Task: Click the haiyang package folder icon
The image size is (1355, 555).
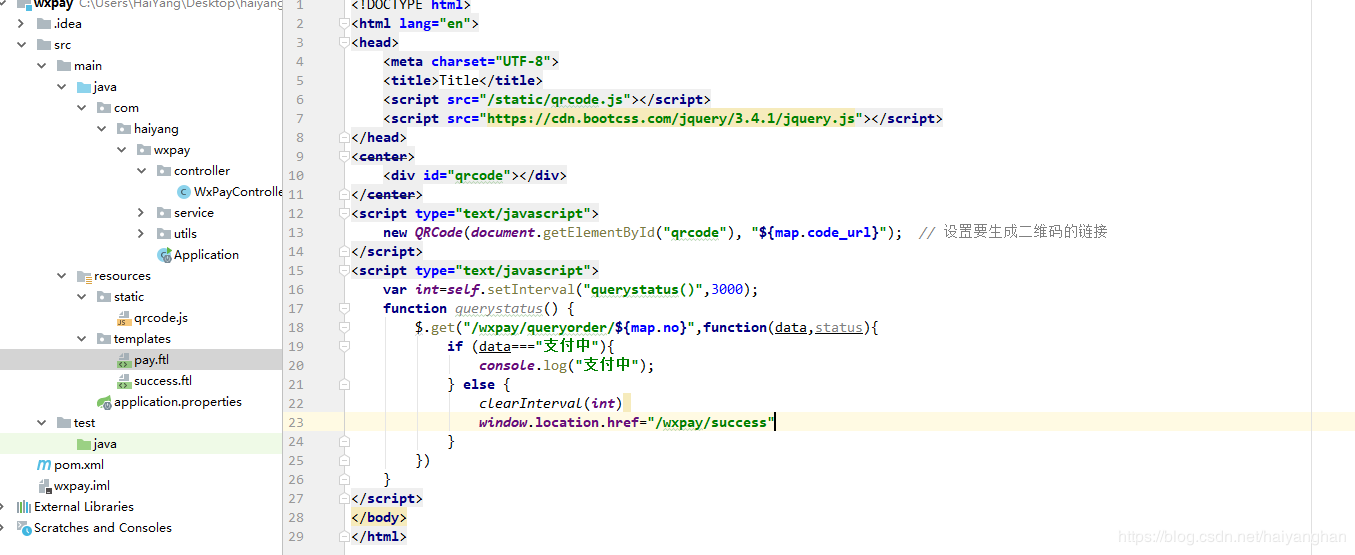Action: 124,129
